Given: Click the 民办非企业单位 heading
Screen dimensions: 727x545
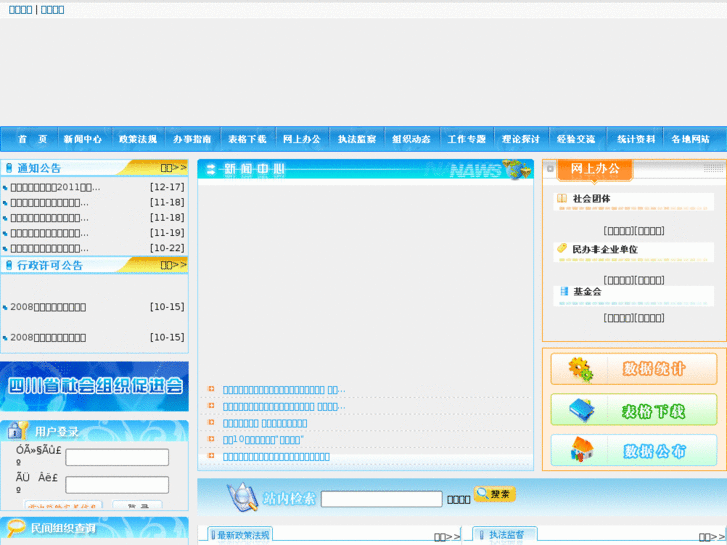Looking at the screenshot, I should click(605, 249).
